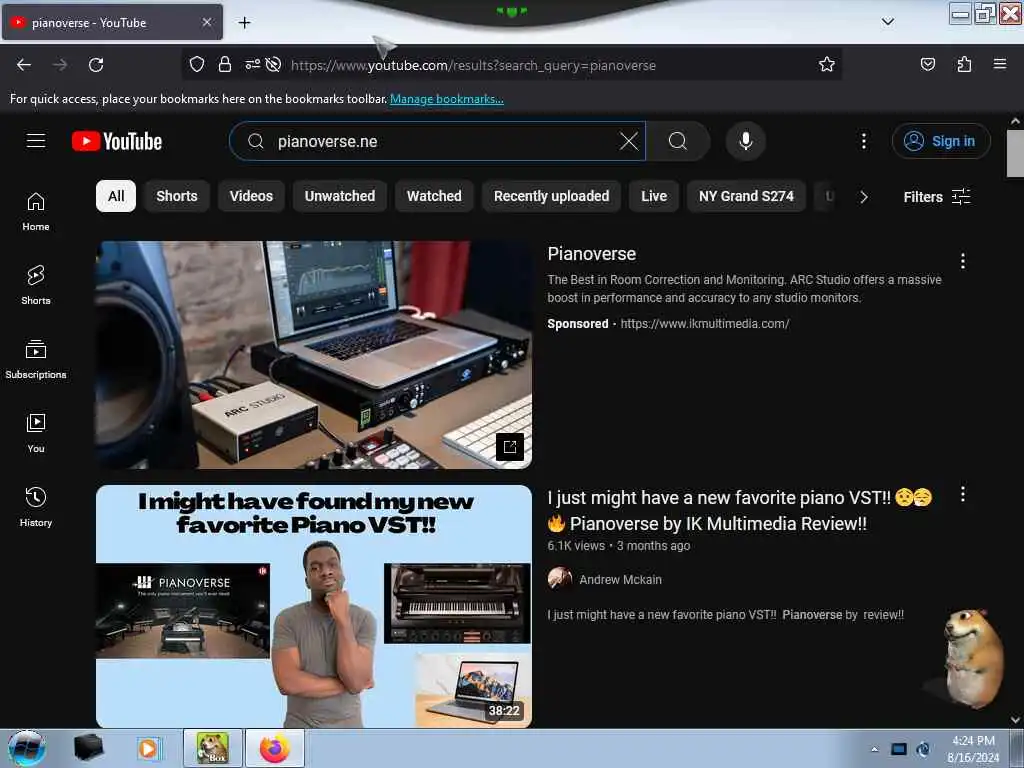This screenshot has height=768, width=1024.
Task: Open options menu for the piano VST video
Action: coord(963,494)
